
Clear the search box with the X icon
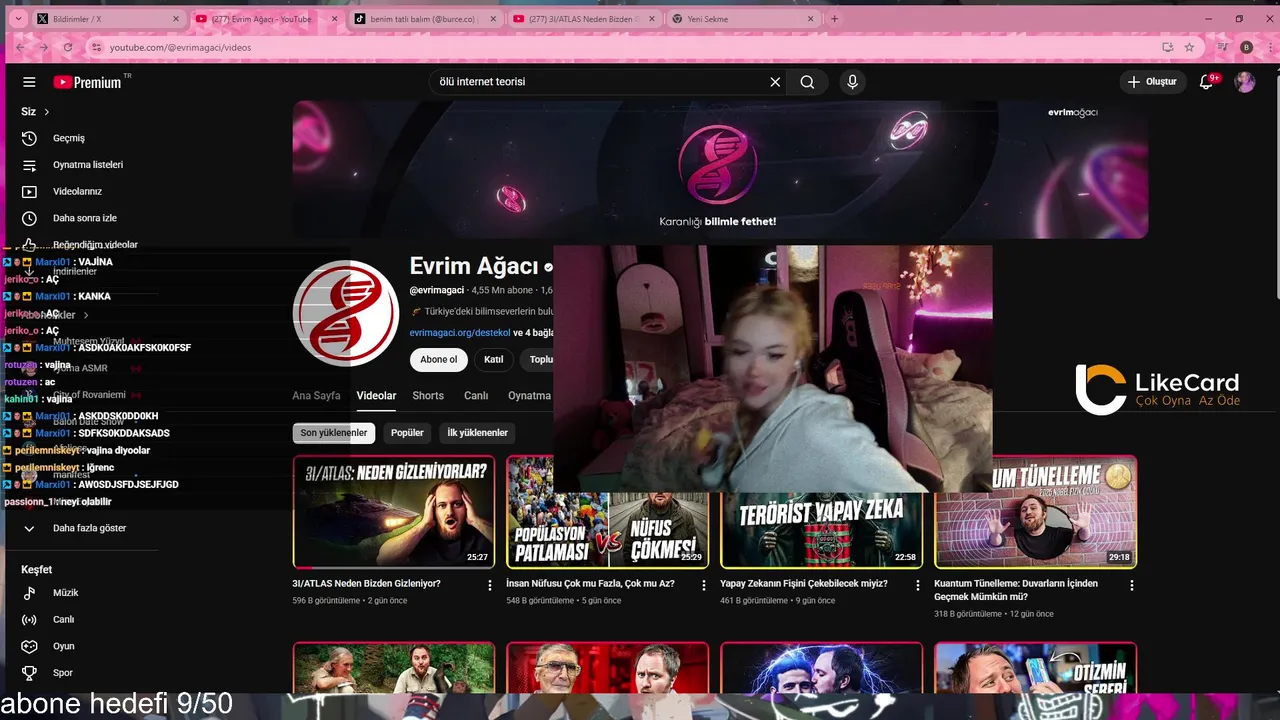pyautogui.click(x=775, y=82)
